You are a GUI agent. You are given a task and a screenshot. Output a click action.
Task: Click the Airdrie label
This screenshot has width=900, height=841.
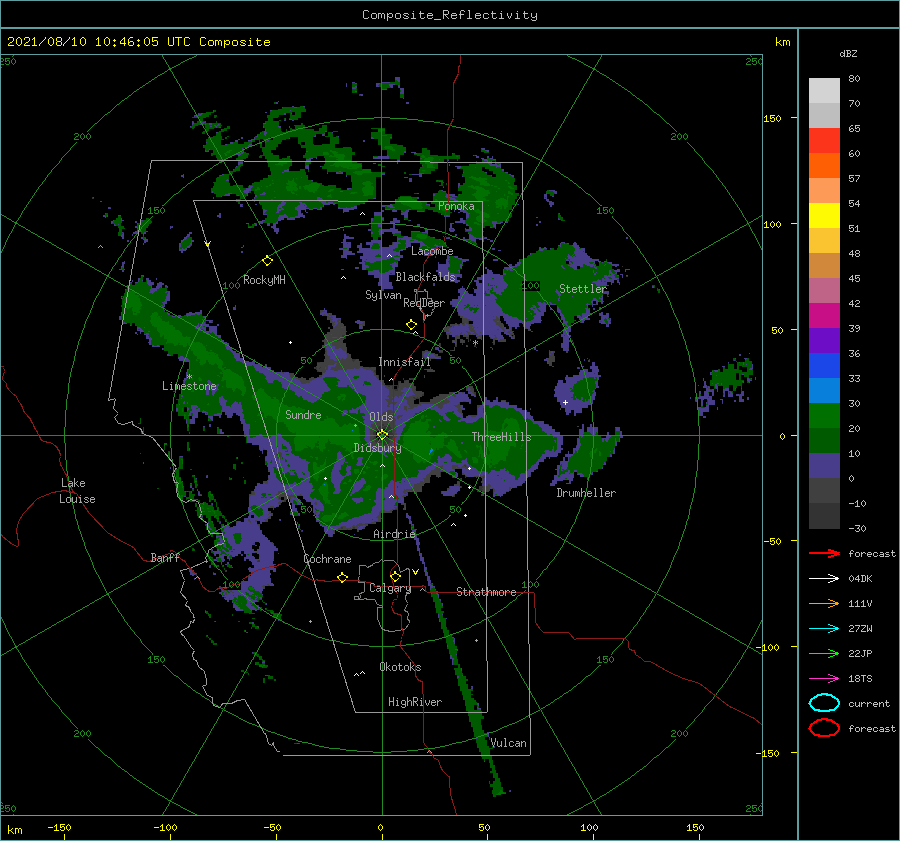(394, 534)
